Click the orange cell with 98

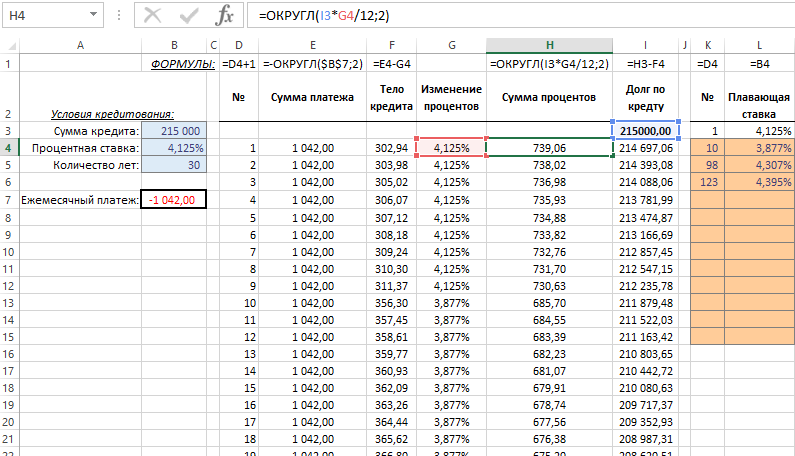707,165
